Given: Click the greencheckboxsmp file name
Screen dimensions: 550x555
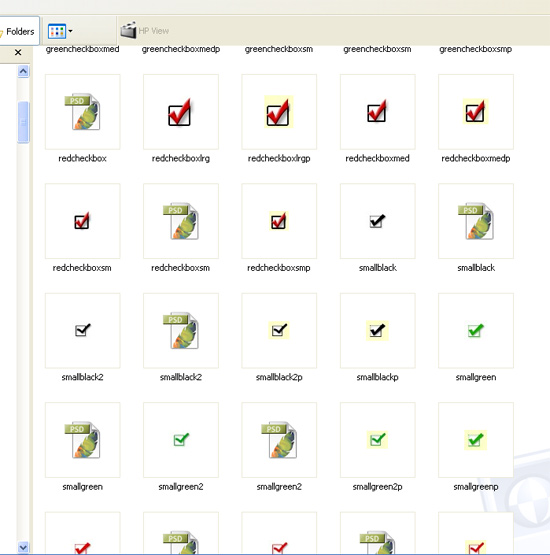Looking at the screenshot, I should point(476,49).
